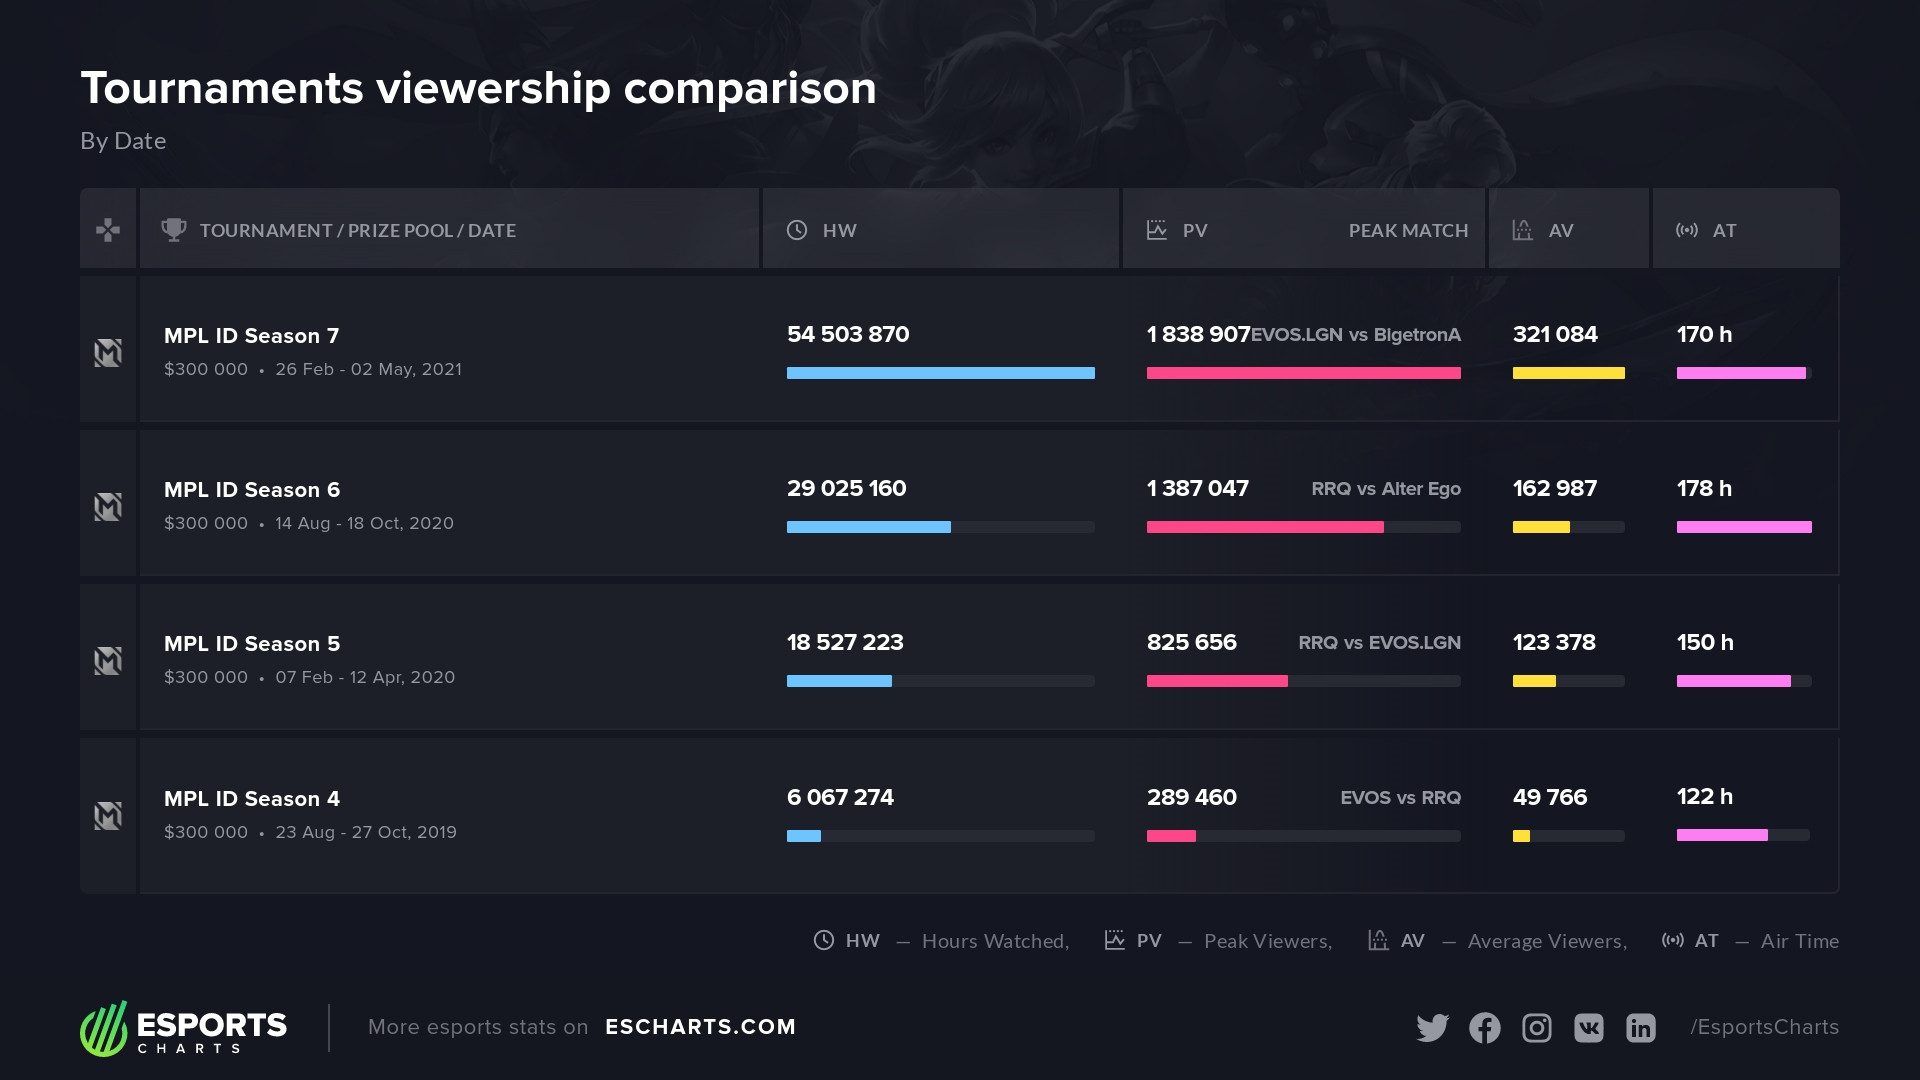The height and width of the screenshot is (1080, 1920).
Task: Click the Twitter icon in footer
Action: (1432, 1028)
